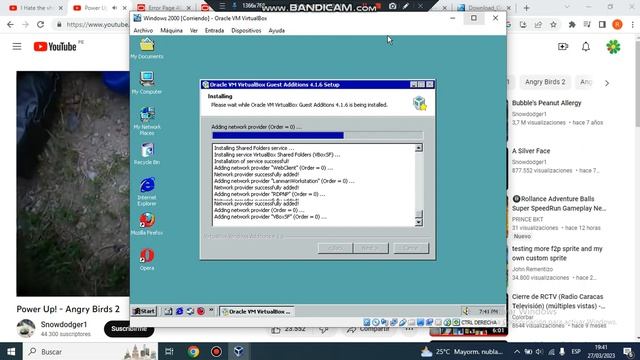640x360 pixels.
Task: Open YouTube notifications bell
Action: pyautogui.click(x=586, y=47)
